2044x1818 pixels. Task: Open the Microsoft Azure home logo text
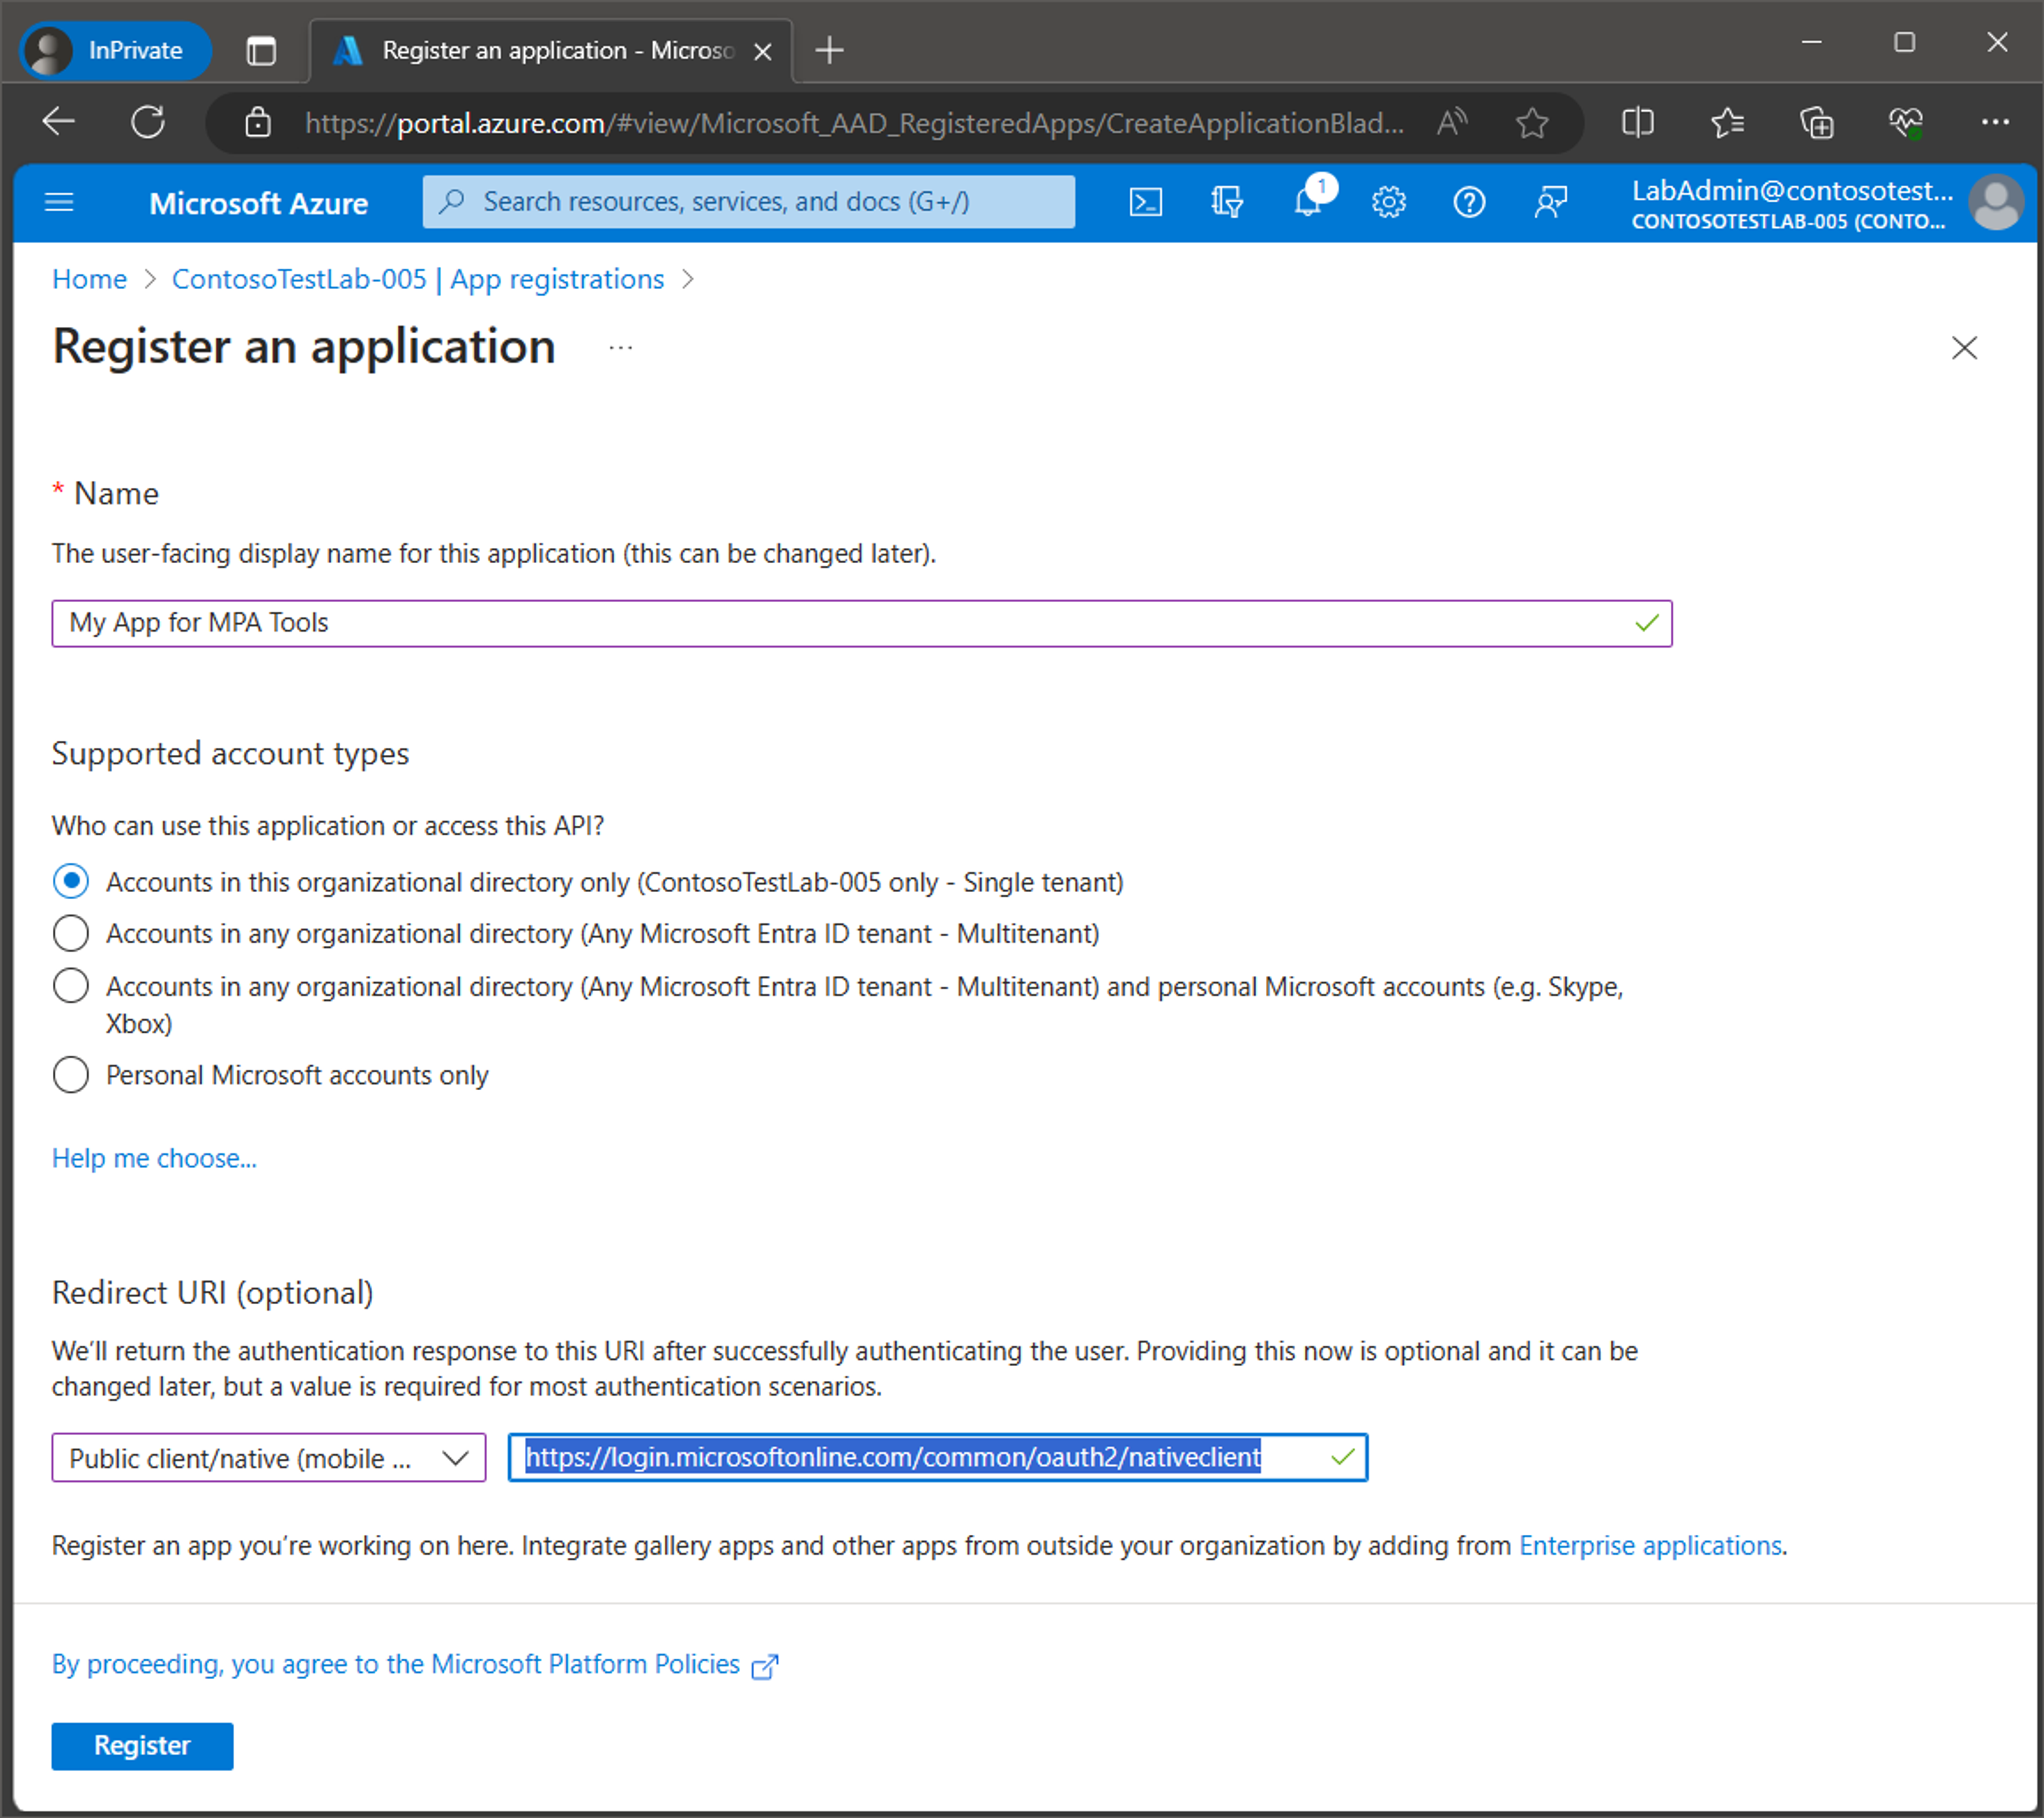[x=258, y=203]
